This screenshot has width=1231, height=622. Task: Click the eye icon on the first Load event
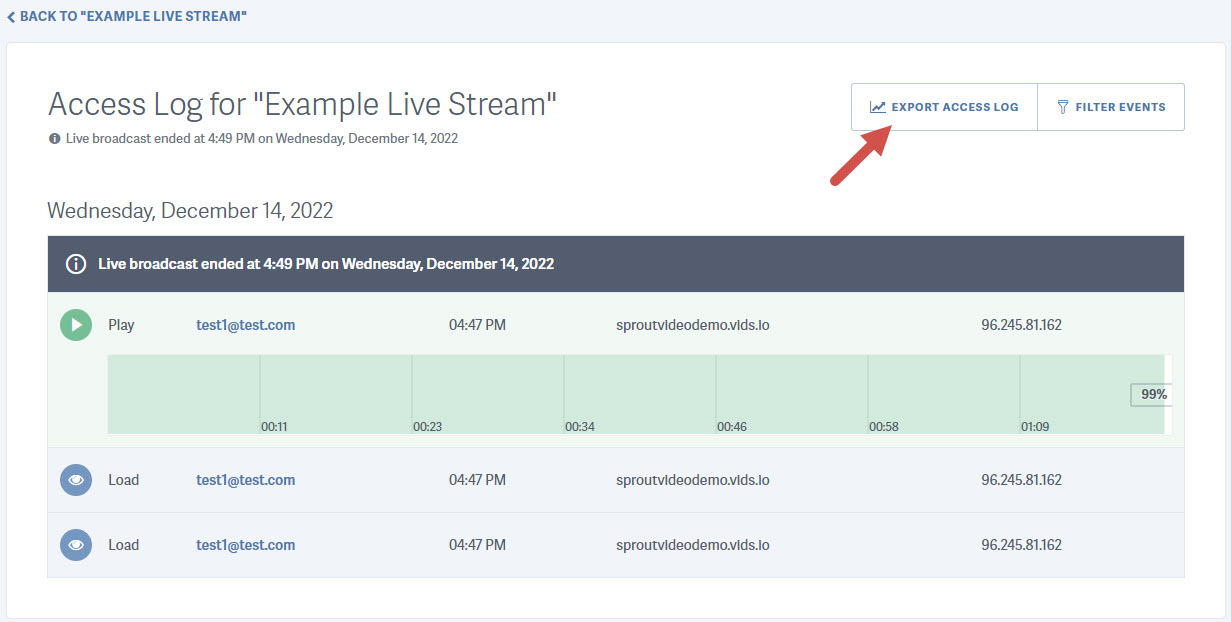[75, 480]
